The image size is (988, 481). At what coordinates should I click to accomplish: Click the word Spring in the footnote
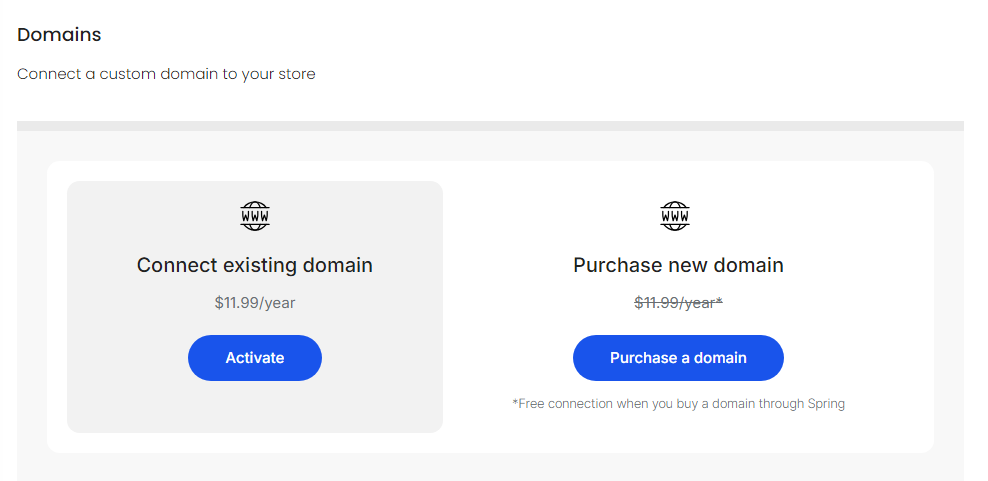826,403
